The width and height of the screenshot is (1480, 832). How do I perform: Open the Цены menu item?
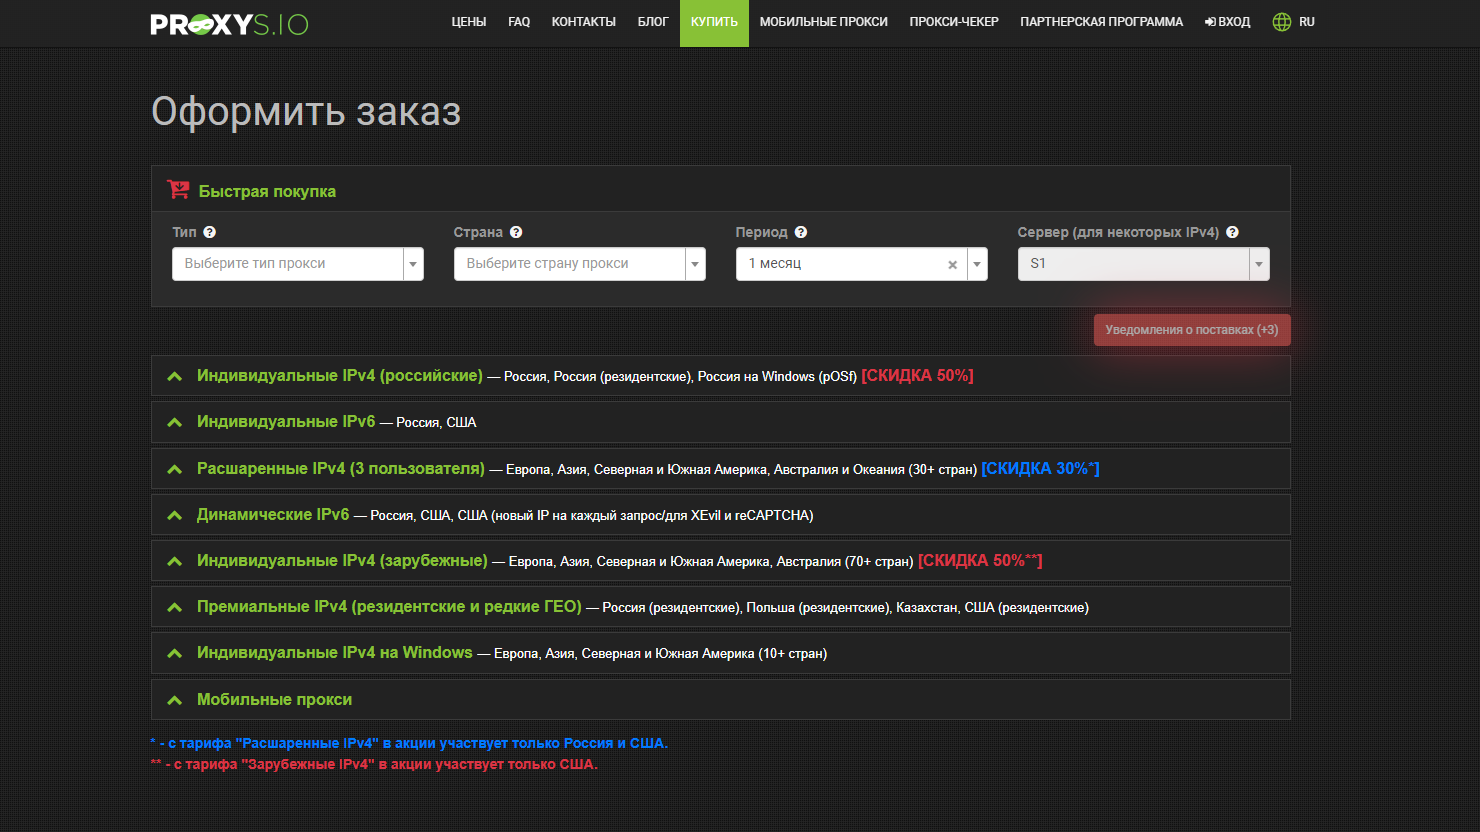point(469,22)
